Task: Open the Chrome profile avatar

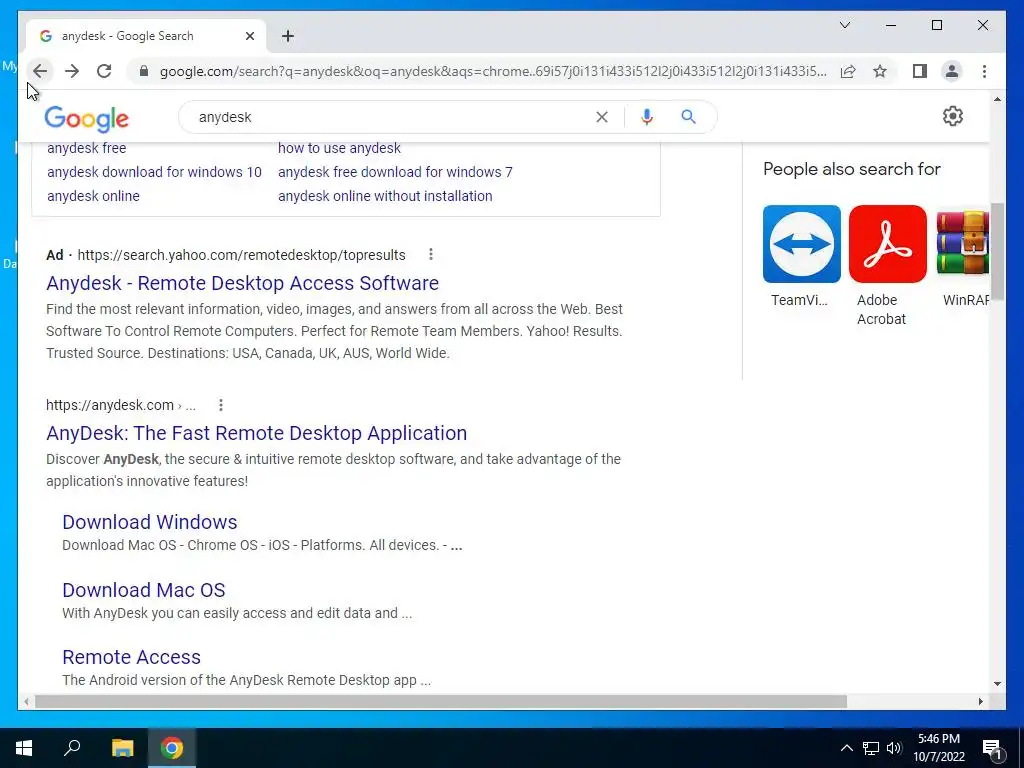Action: click(x=952, y=71)
